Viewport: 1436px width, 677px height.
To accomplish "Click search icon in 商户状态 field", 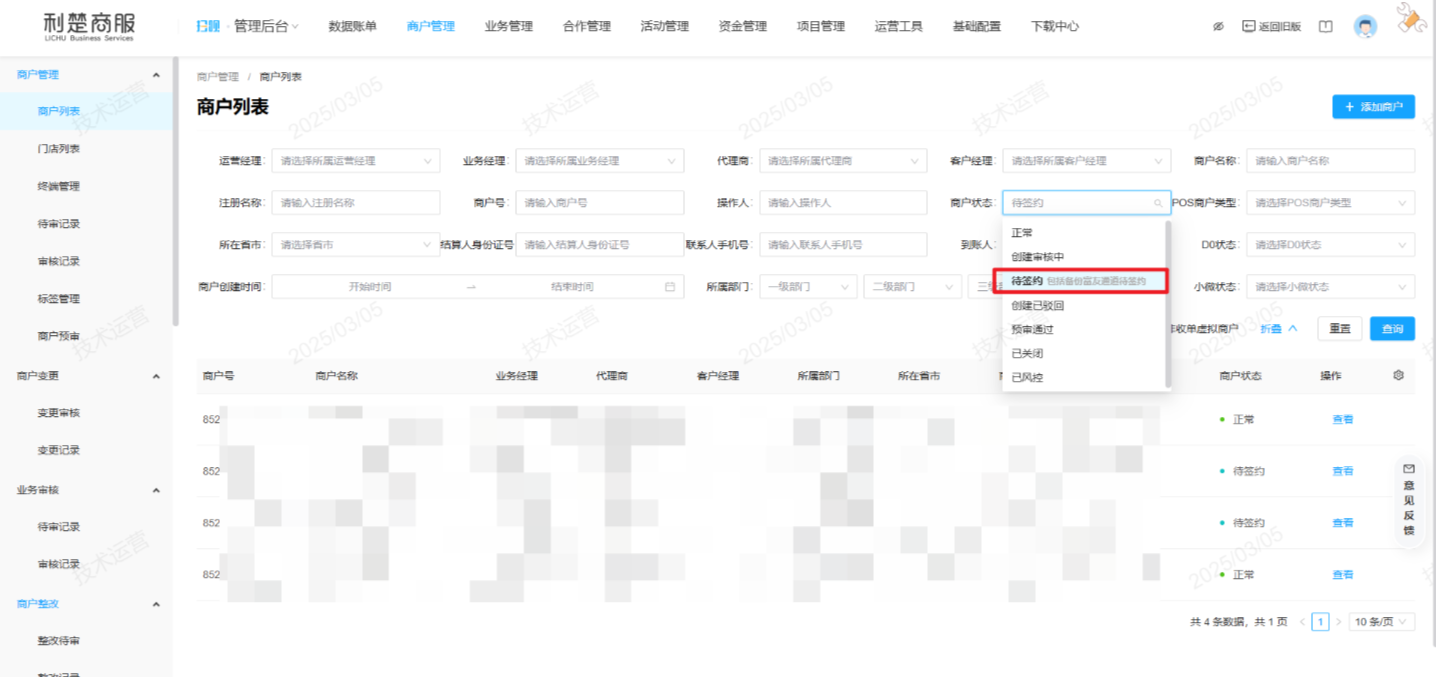I will click(1158, 203).
